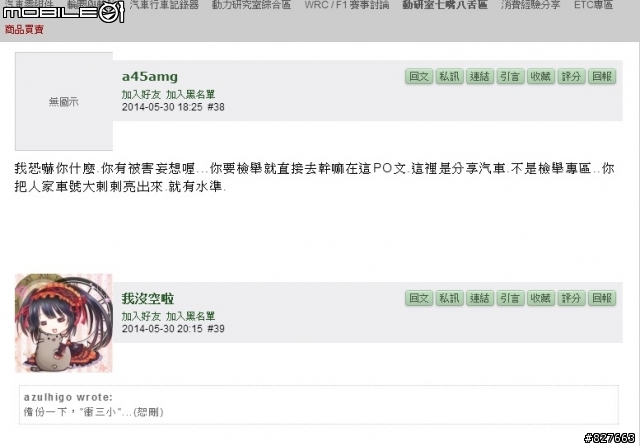The width and height of the screenshot is (640, 446).
Task: Open 消費經驗分享 forum tab
Action: coord(530,5)
